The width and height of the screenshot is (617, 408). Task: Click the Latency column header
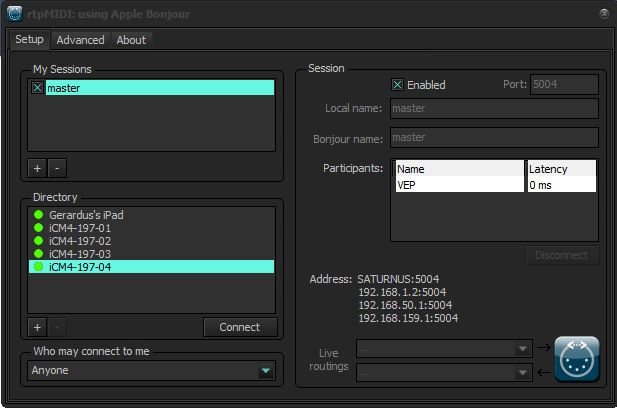[x=562, y=169]
